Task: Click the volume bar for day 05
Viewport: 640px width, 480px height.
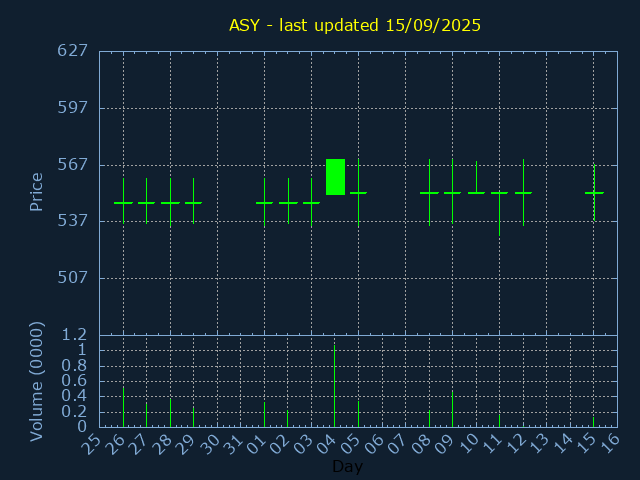Action: tap(358, 414)
